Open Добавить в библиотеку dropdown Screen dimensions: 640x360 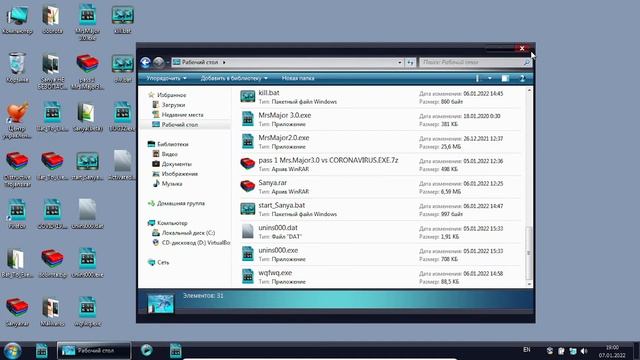click(234, 78)
